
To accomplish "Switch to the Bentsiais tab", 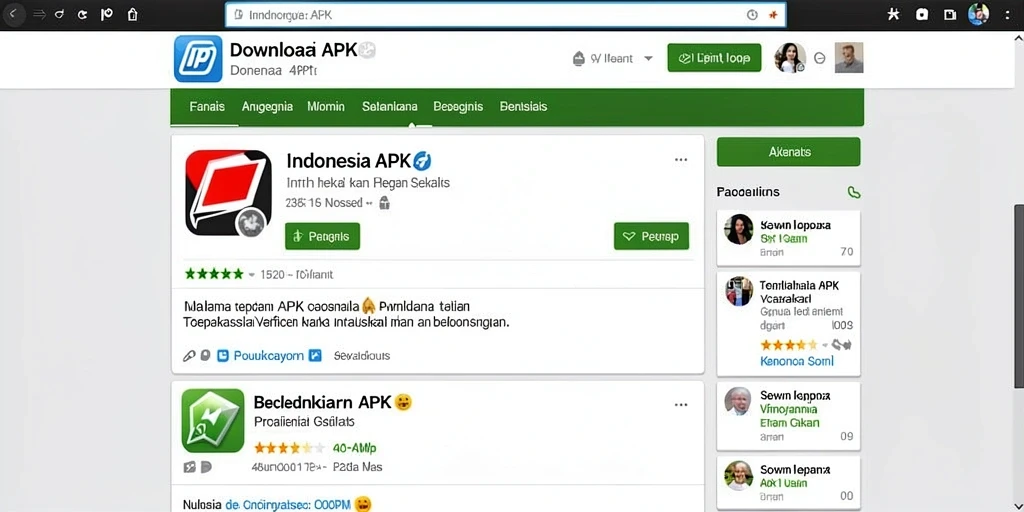I will coord(523,106).
